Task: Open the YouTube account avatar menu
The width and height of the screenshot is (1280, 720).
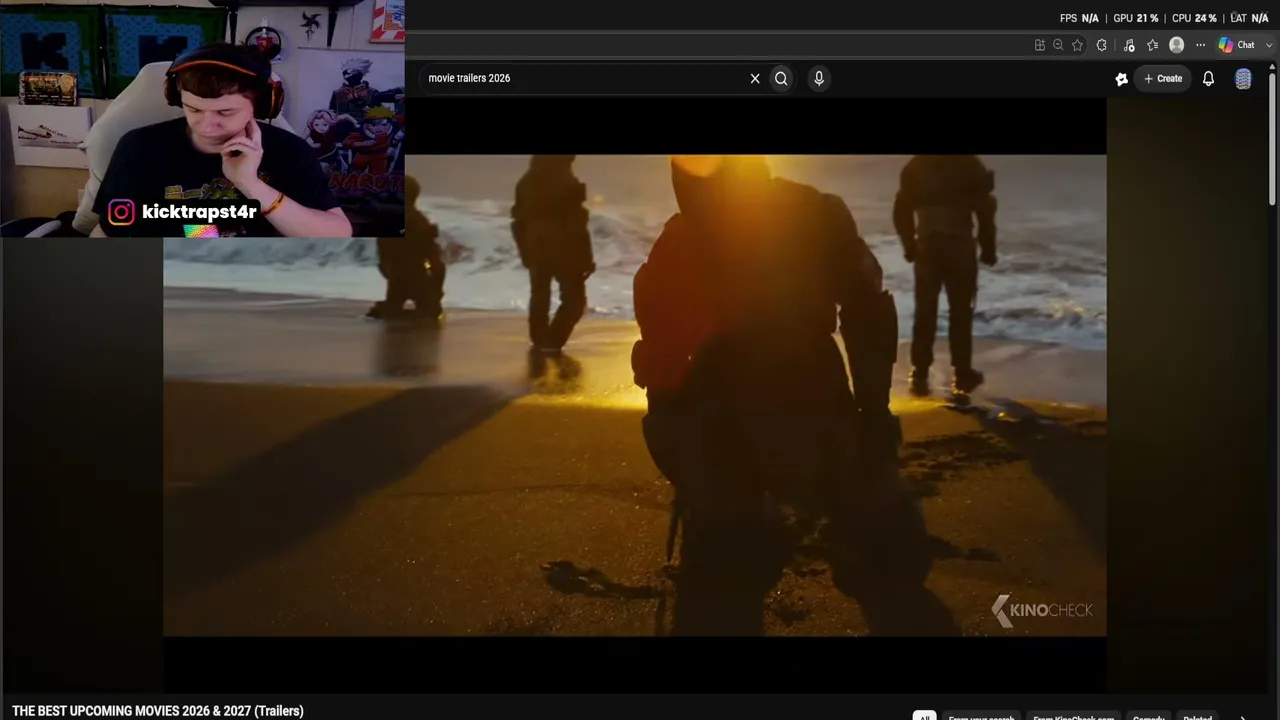Action: pos(1243,79)
